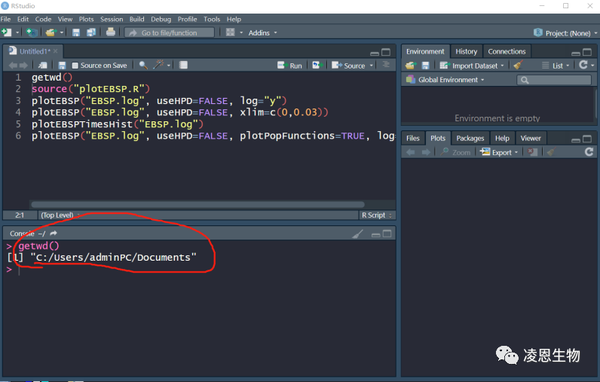Toggle the Source on Save checkbox
Image resolution: width=600 pixels, height=382 pixels.
pos(75,66)
